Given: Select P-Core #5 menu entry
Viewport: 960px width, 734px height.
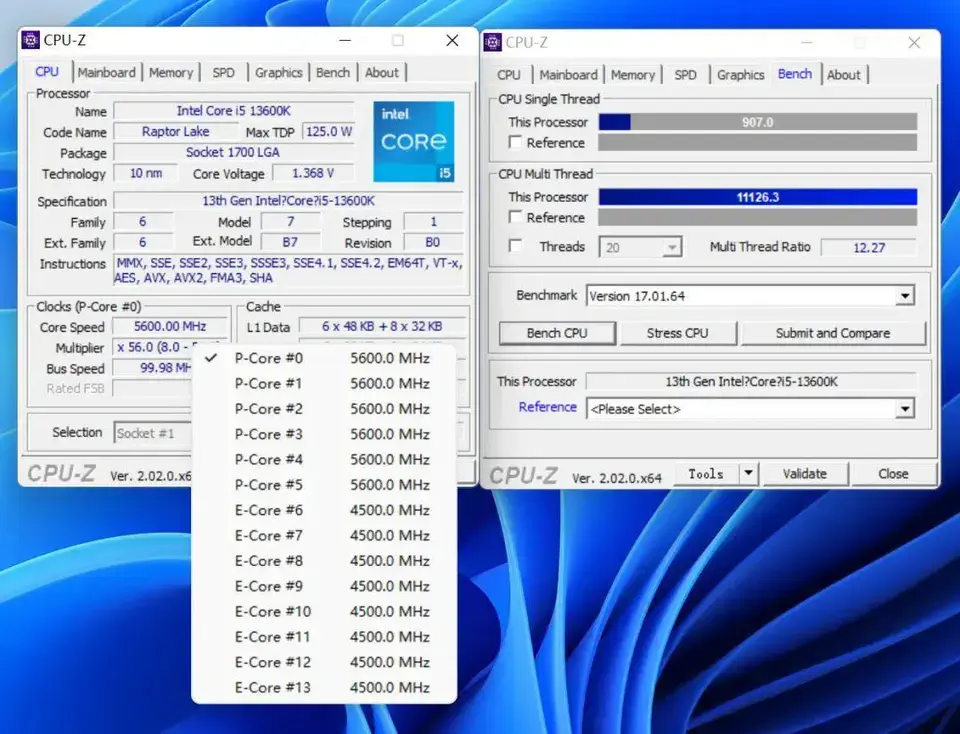Looking at the screenshot, I should click(x=324, y=485).
